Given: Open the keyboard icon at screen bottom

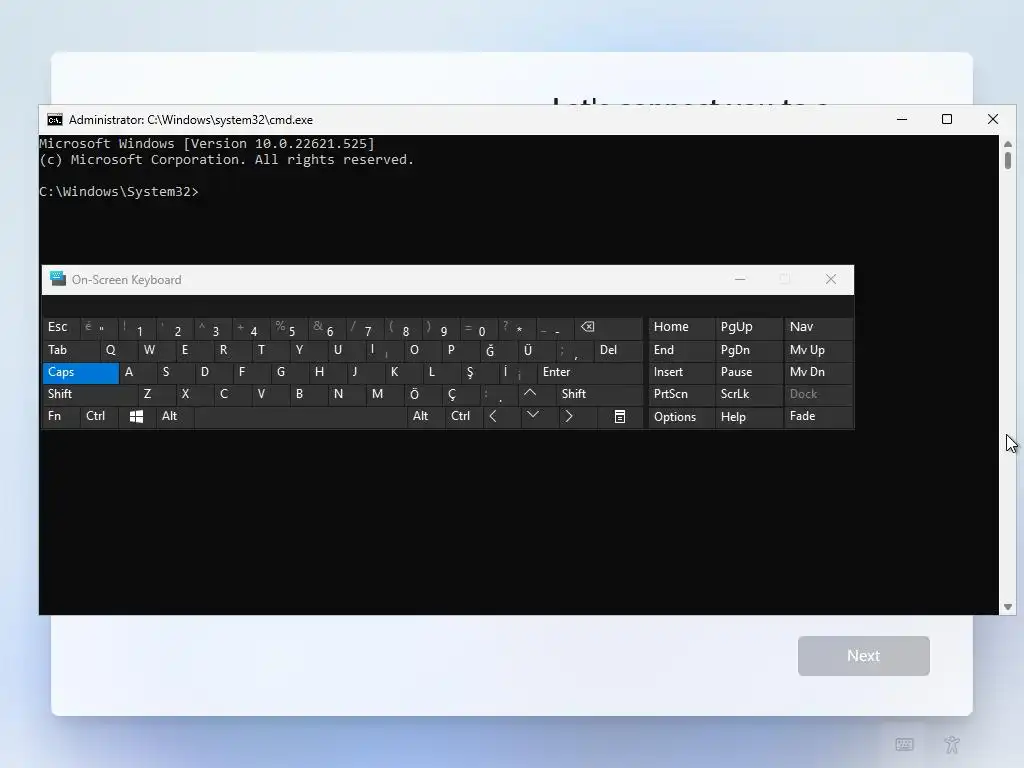Looking at the screenshot, I should point(904,744).
